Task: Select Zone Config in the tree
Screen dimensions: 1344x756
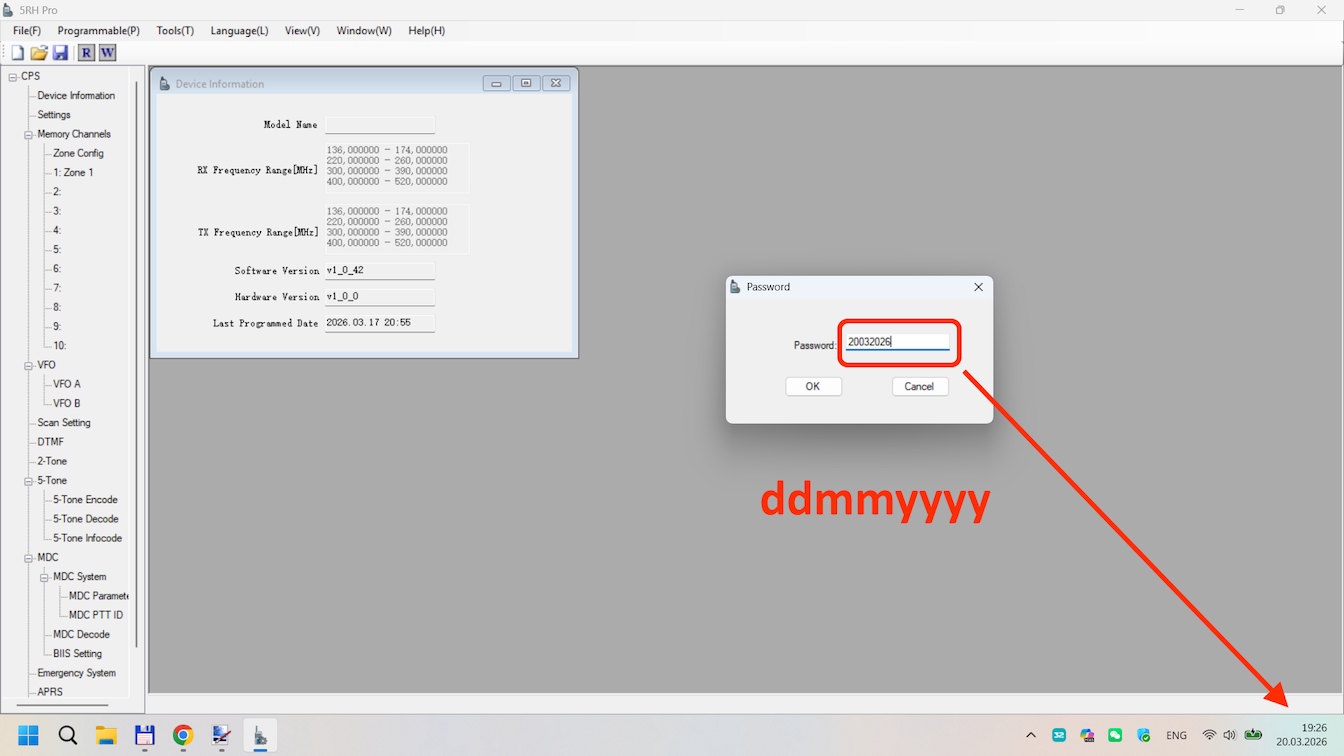Action: (x=78, y=153)
